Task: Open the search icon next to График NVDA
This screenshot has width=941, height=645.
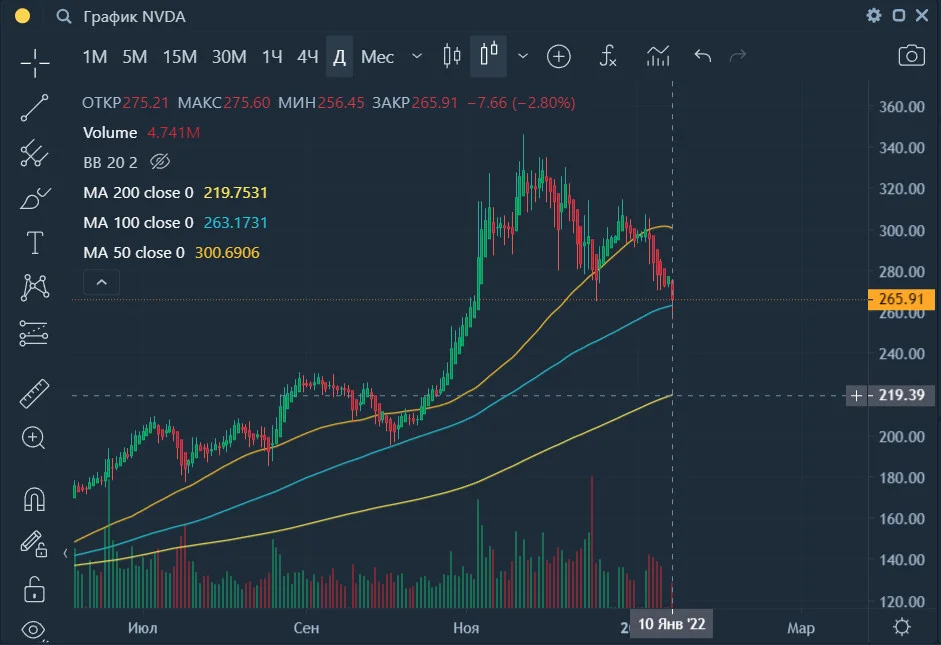Action: [64, 17]
